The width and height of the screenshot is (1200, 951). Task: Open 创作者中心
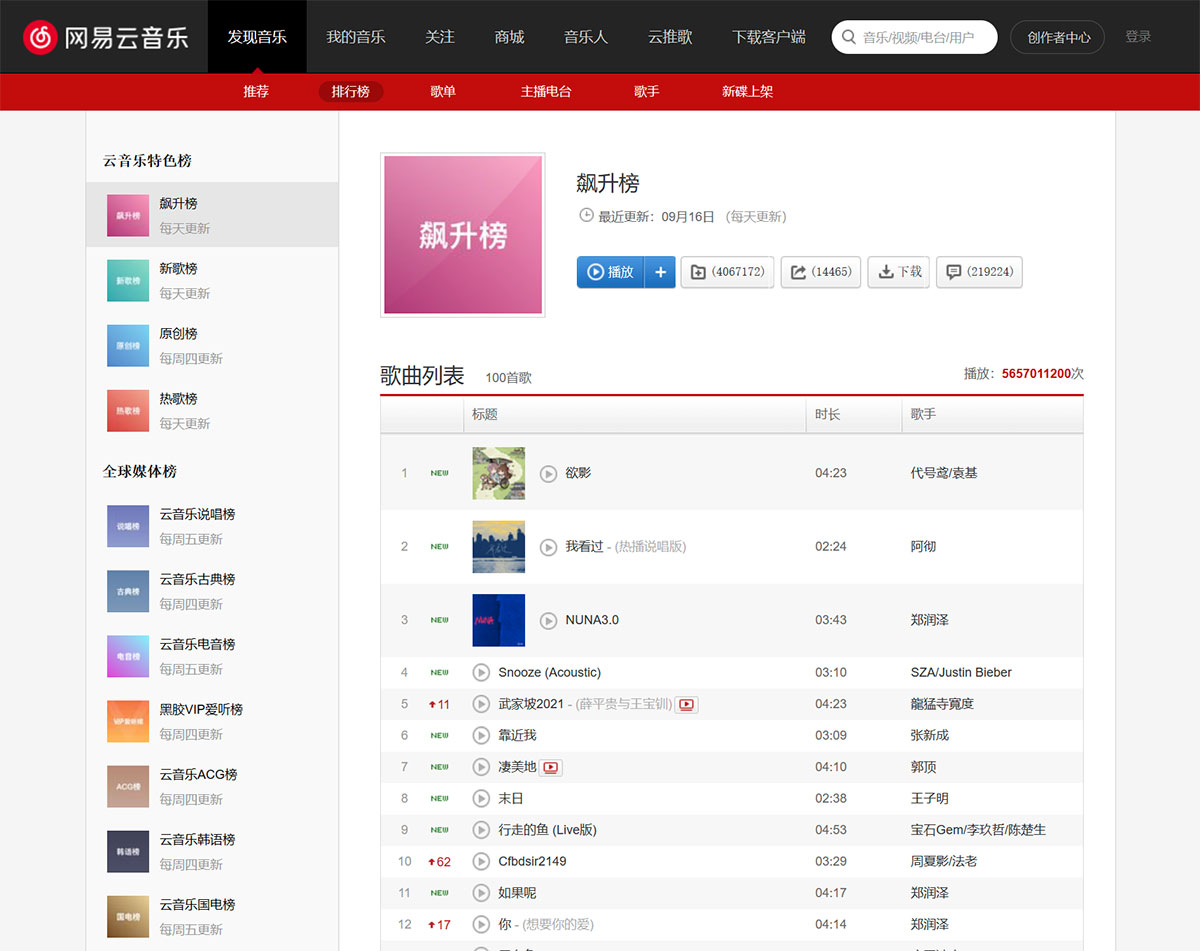[1057, 36]
